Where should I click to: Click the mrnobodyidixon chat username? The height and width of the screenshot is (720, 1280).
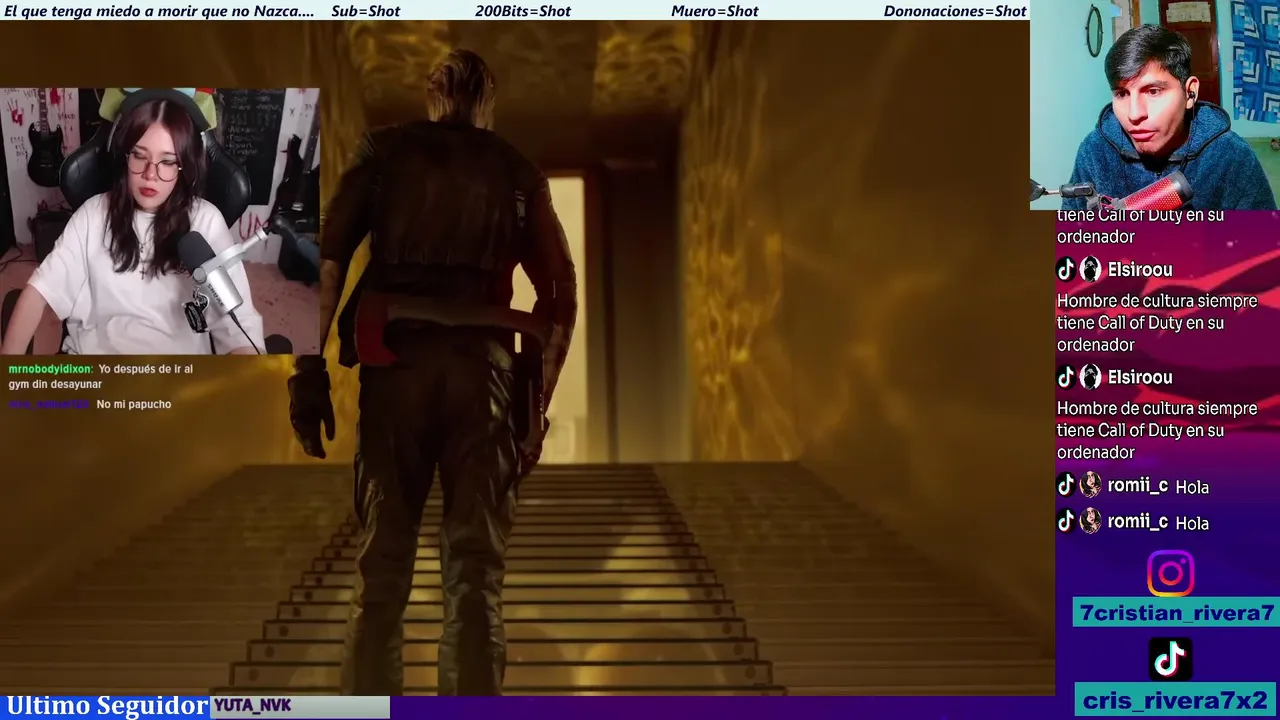[x=50, y=369]
